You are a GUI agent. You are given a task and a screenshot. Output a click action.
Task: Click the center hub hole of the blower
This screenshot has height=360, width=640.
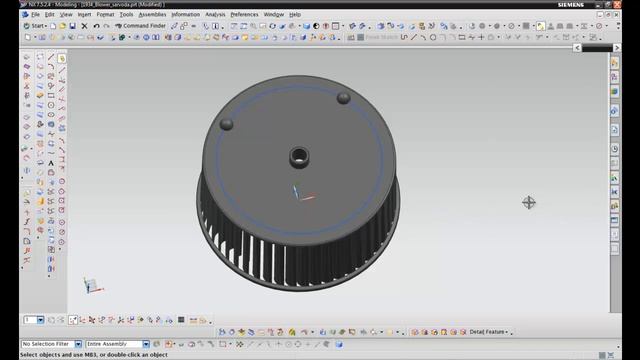tap(300, 156)
